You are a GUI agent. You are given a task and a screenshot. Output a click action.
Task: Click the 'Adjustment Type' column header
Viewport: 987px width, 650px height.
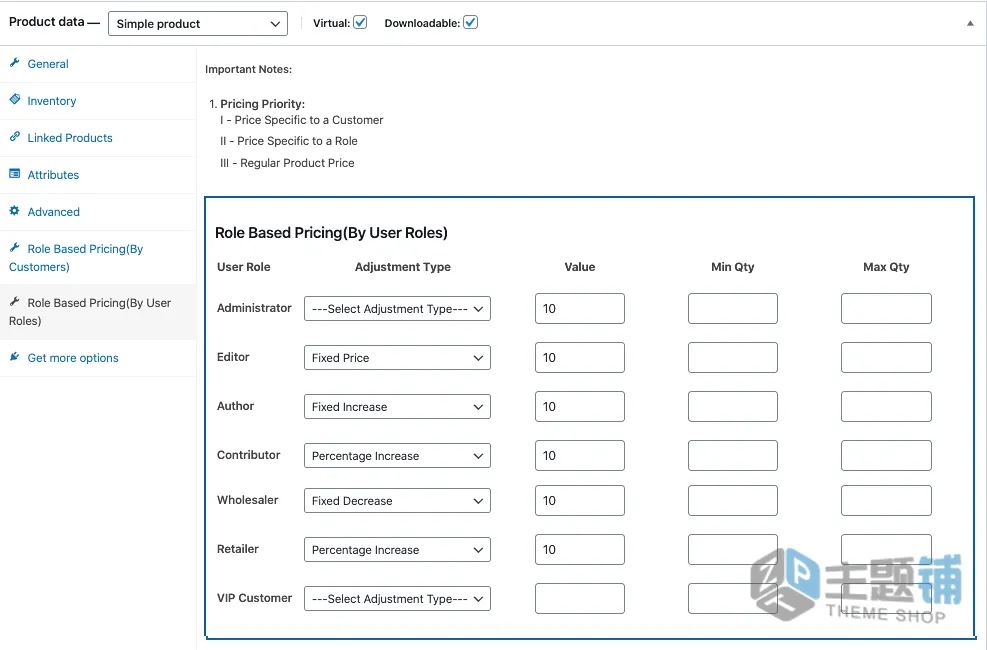(403, 267)
